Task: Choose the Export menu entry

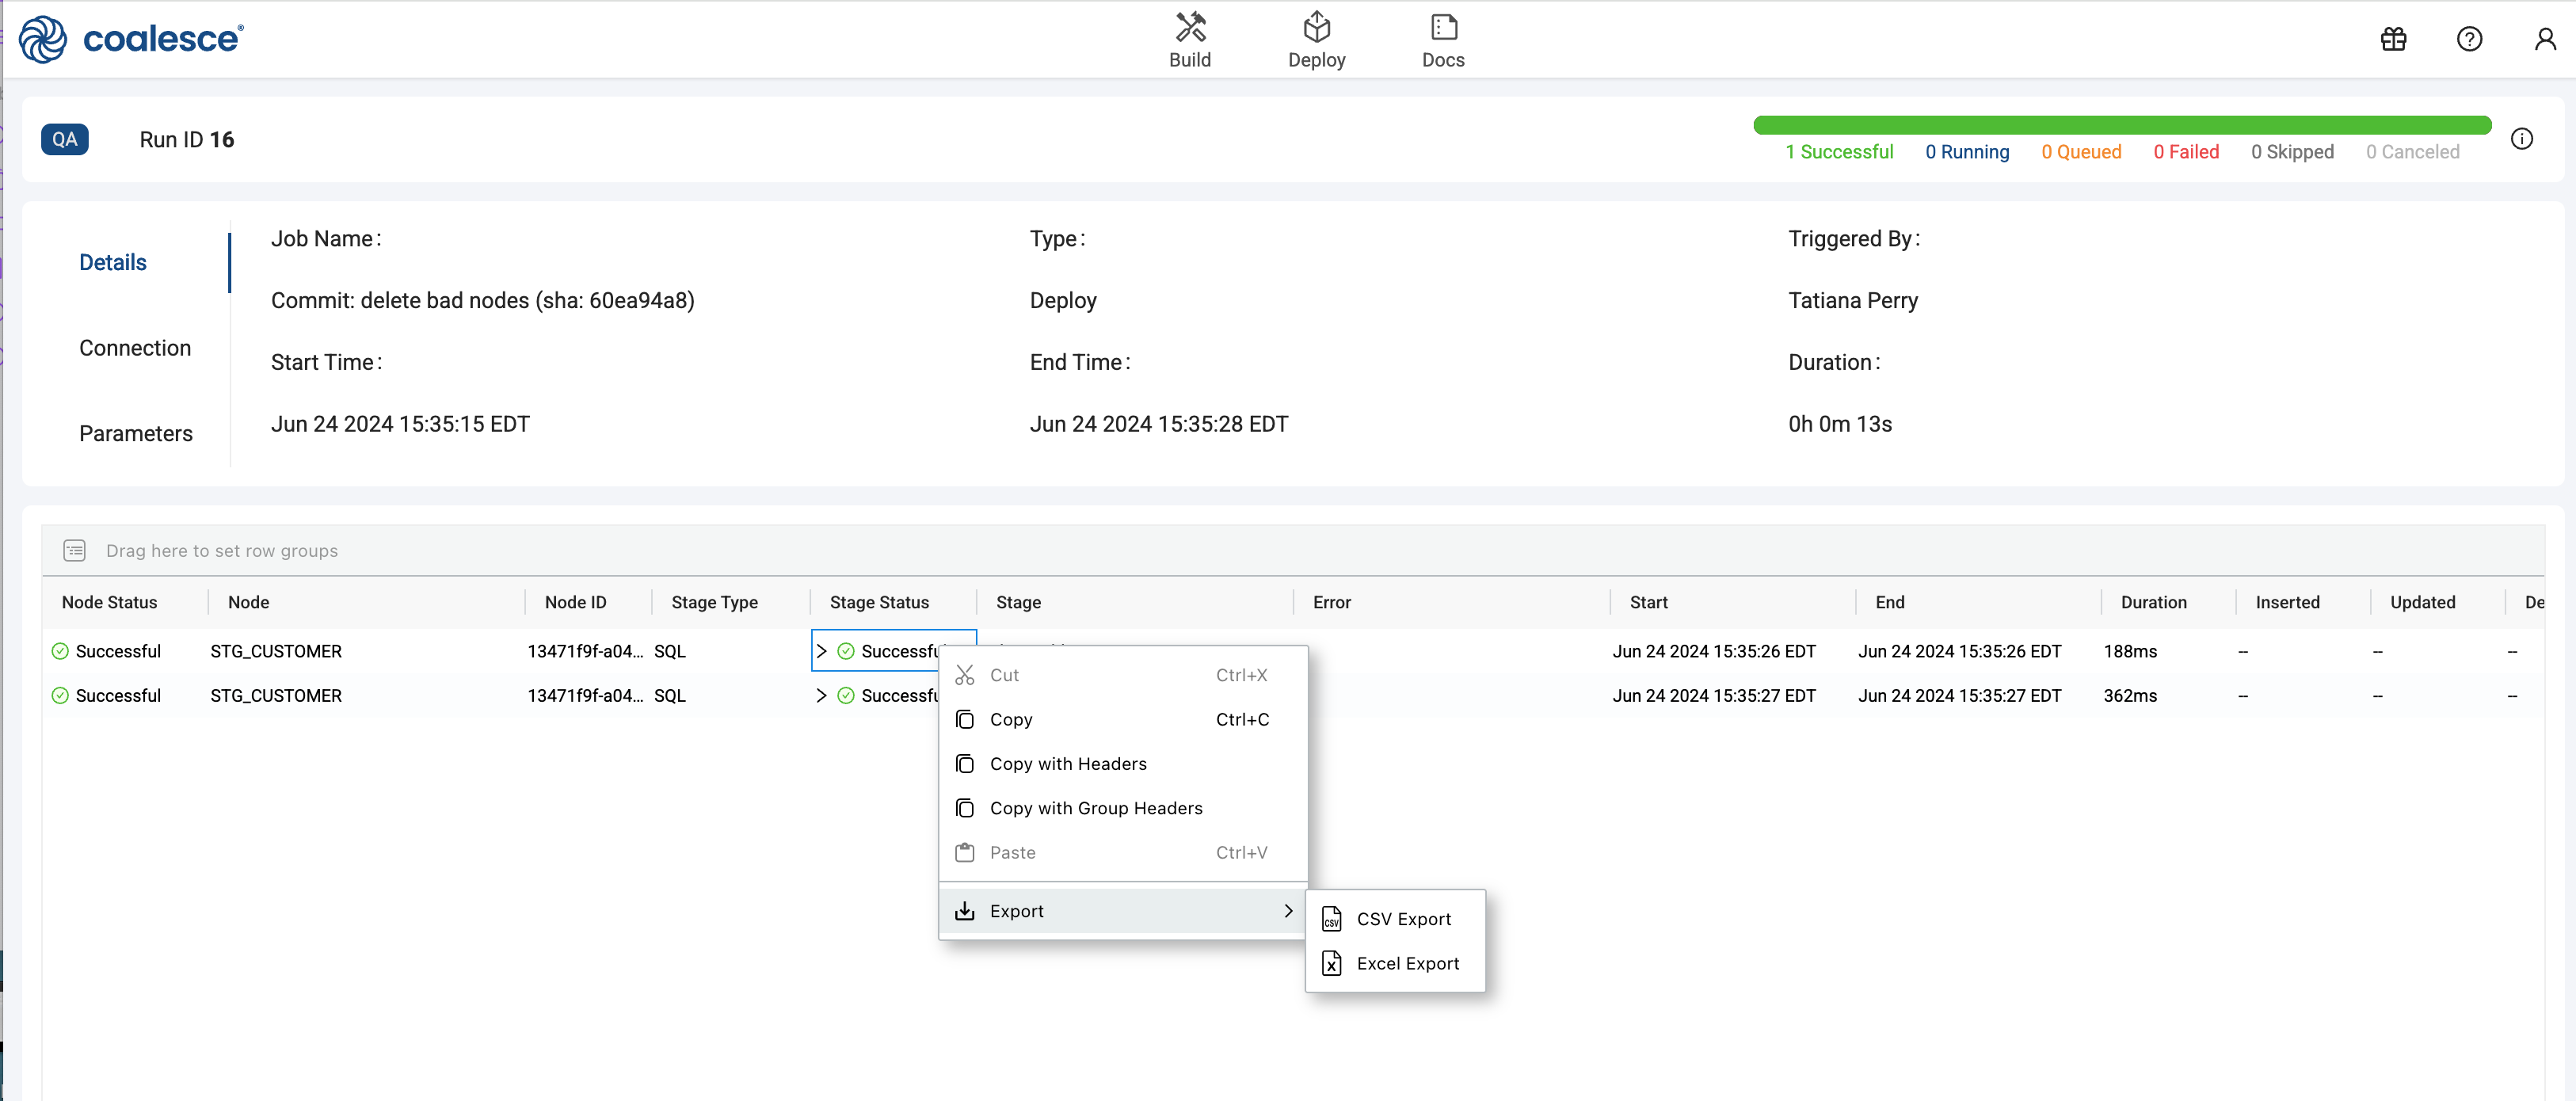Action: (x=1122, y=911)
